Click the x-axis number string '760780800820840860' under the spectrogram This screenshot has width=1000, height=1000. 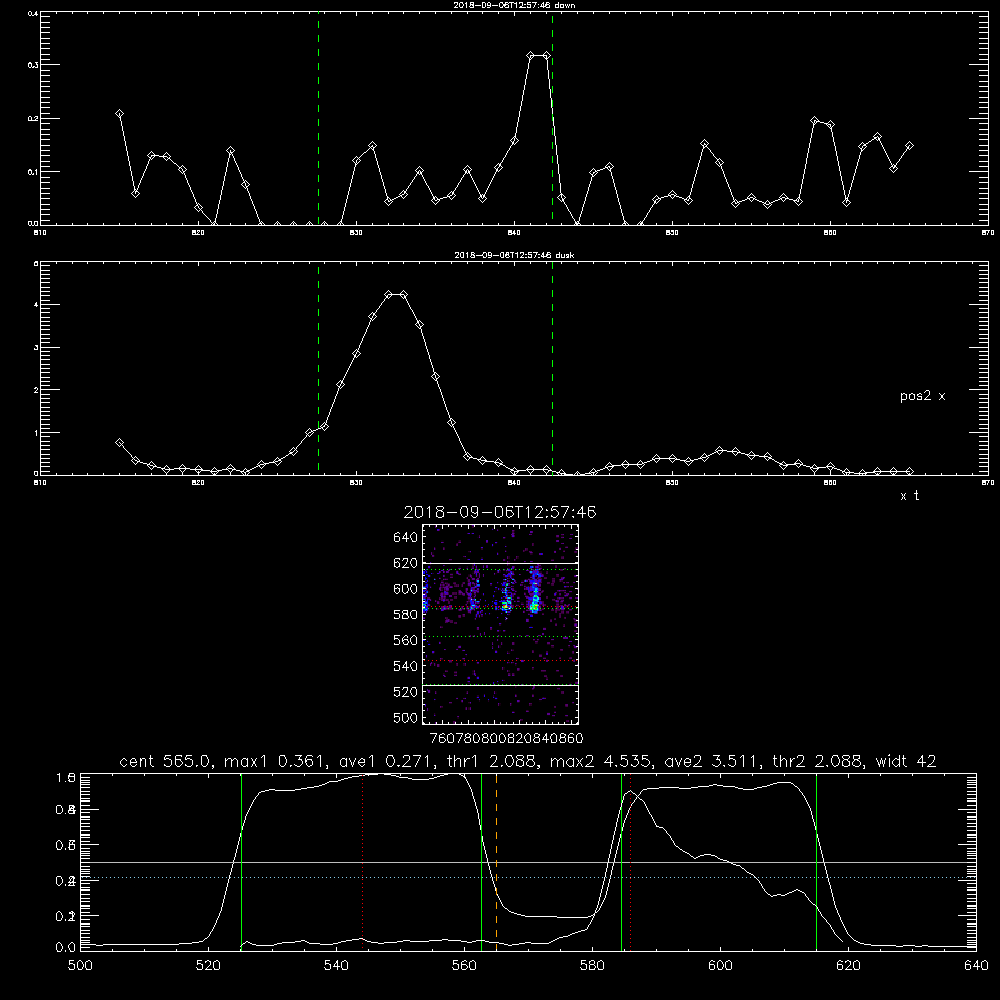point(506,739)
